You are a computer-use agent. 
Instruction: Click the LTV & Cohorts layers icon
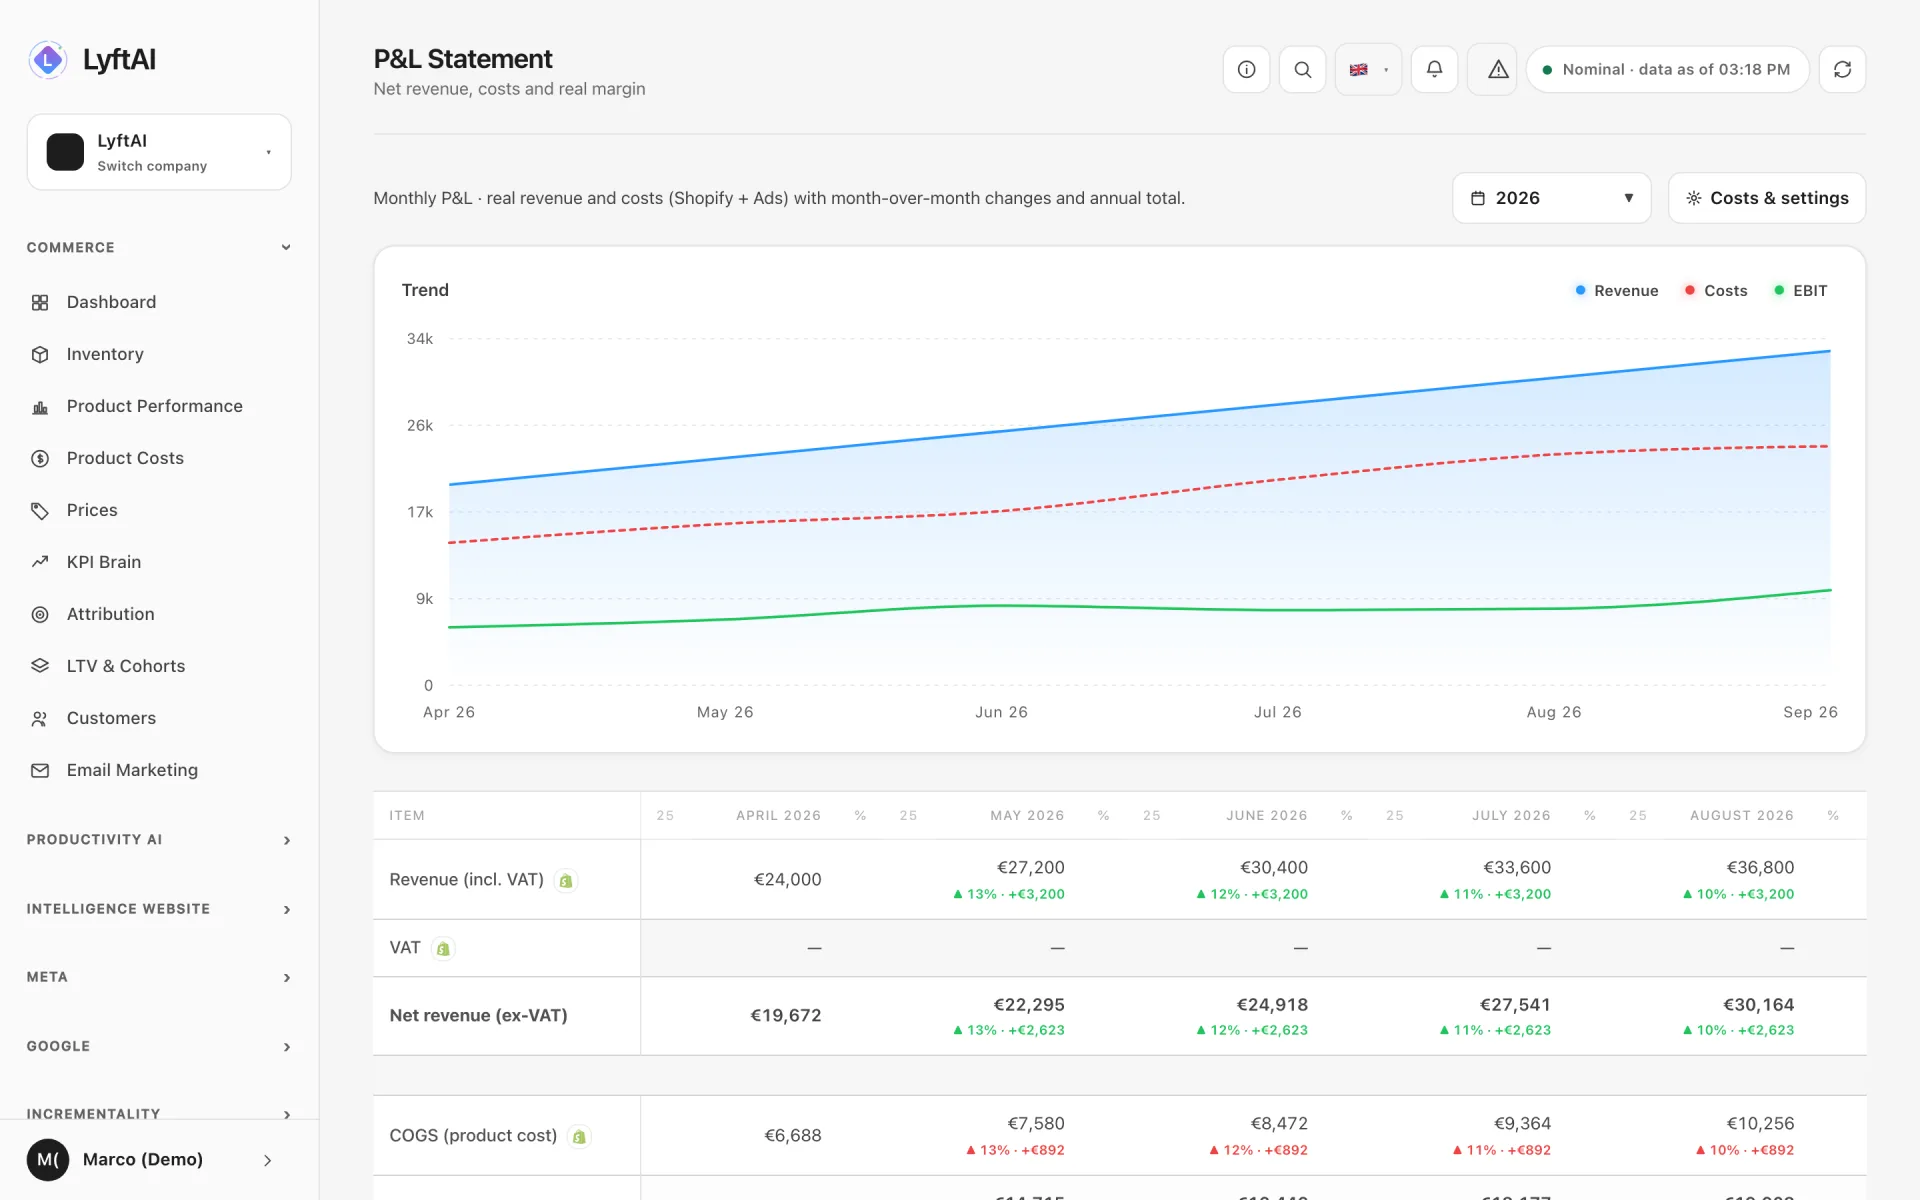point(40,666)
